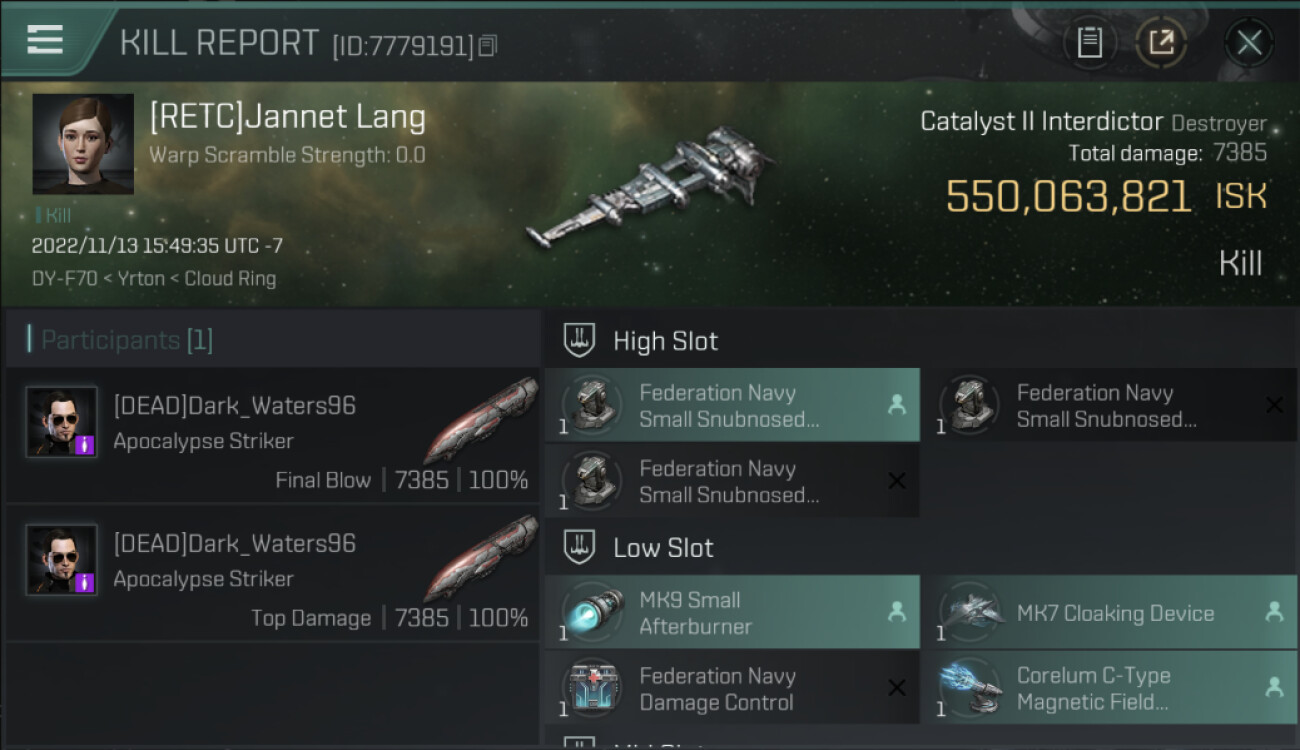Inspect the Catalyst II Interdictor ship image
Viewport: 1300px width, 750px height.
[x=651, y=186]
